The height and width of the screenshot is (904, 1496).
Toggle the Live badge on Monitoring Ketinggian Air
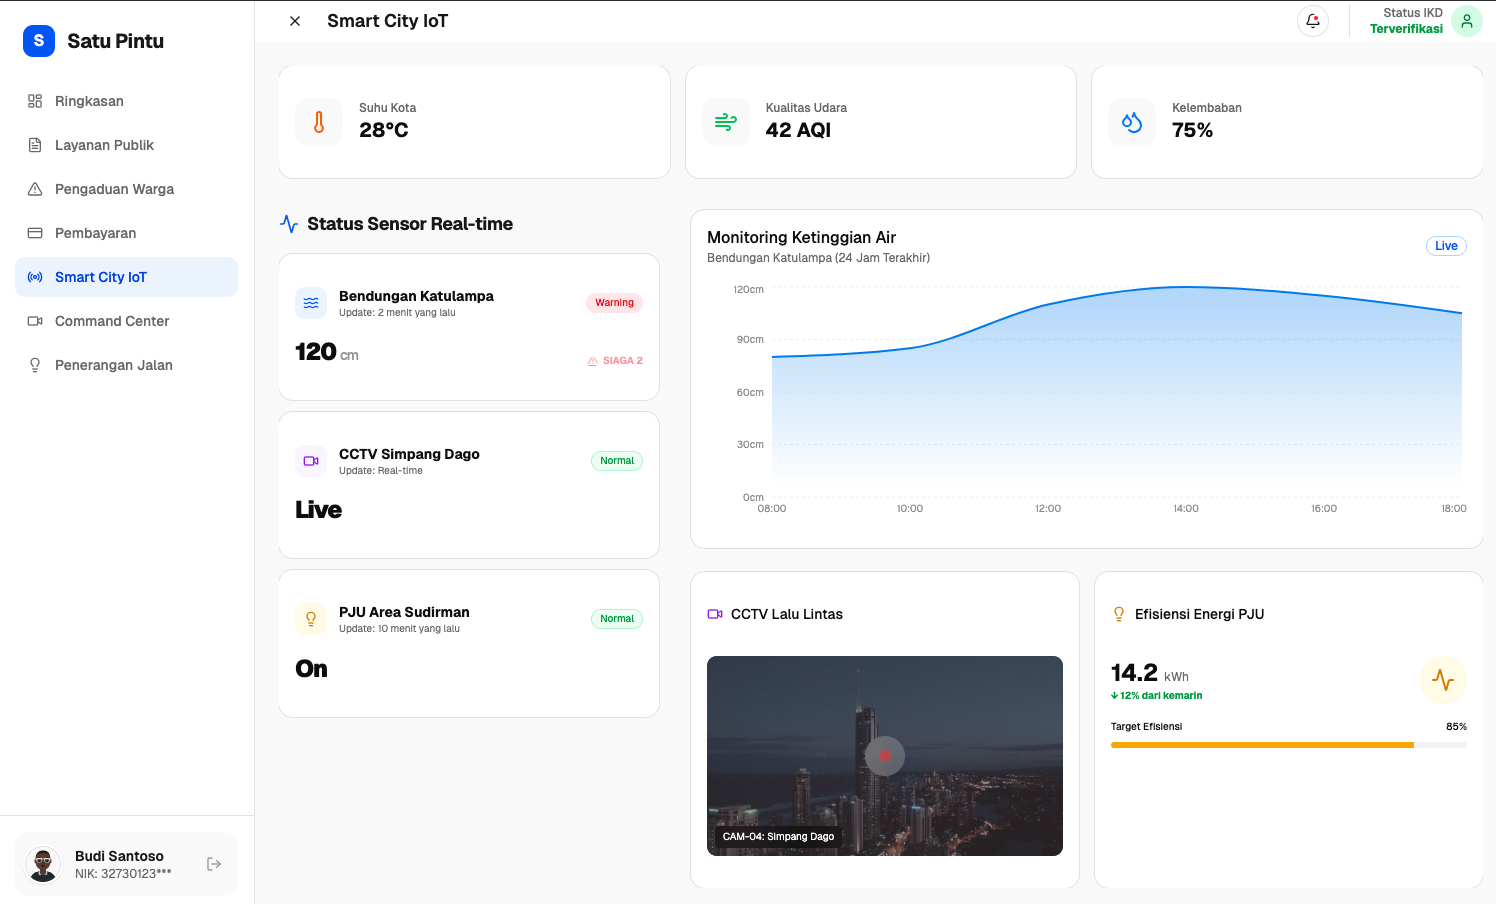coord(1446,245)
